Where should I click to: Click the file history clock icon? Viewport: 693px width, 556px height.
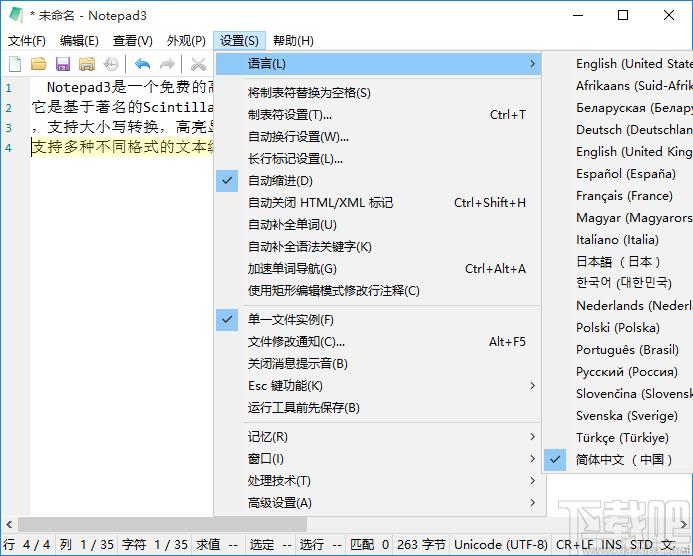pos(111,65)
